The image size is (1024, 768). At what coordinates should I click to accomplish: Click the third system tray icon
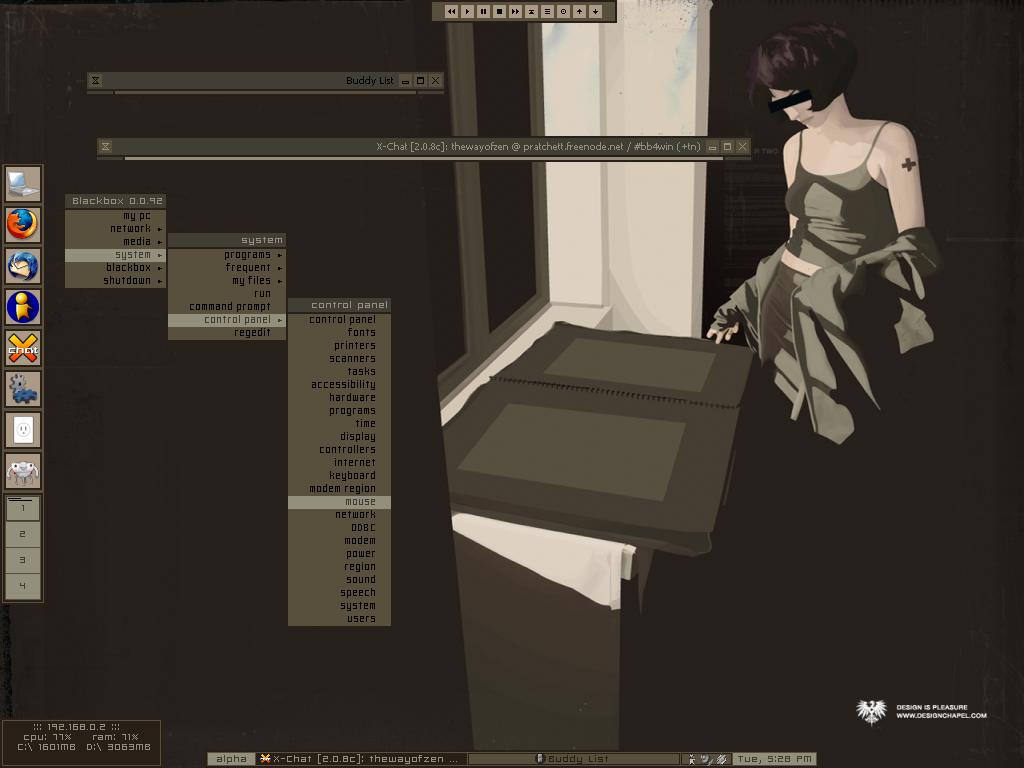click(x=722, y=759)
